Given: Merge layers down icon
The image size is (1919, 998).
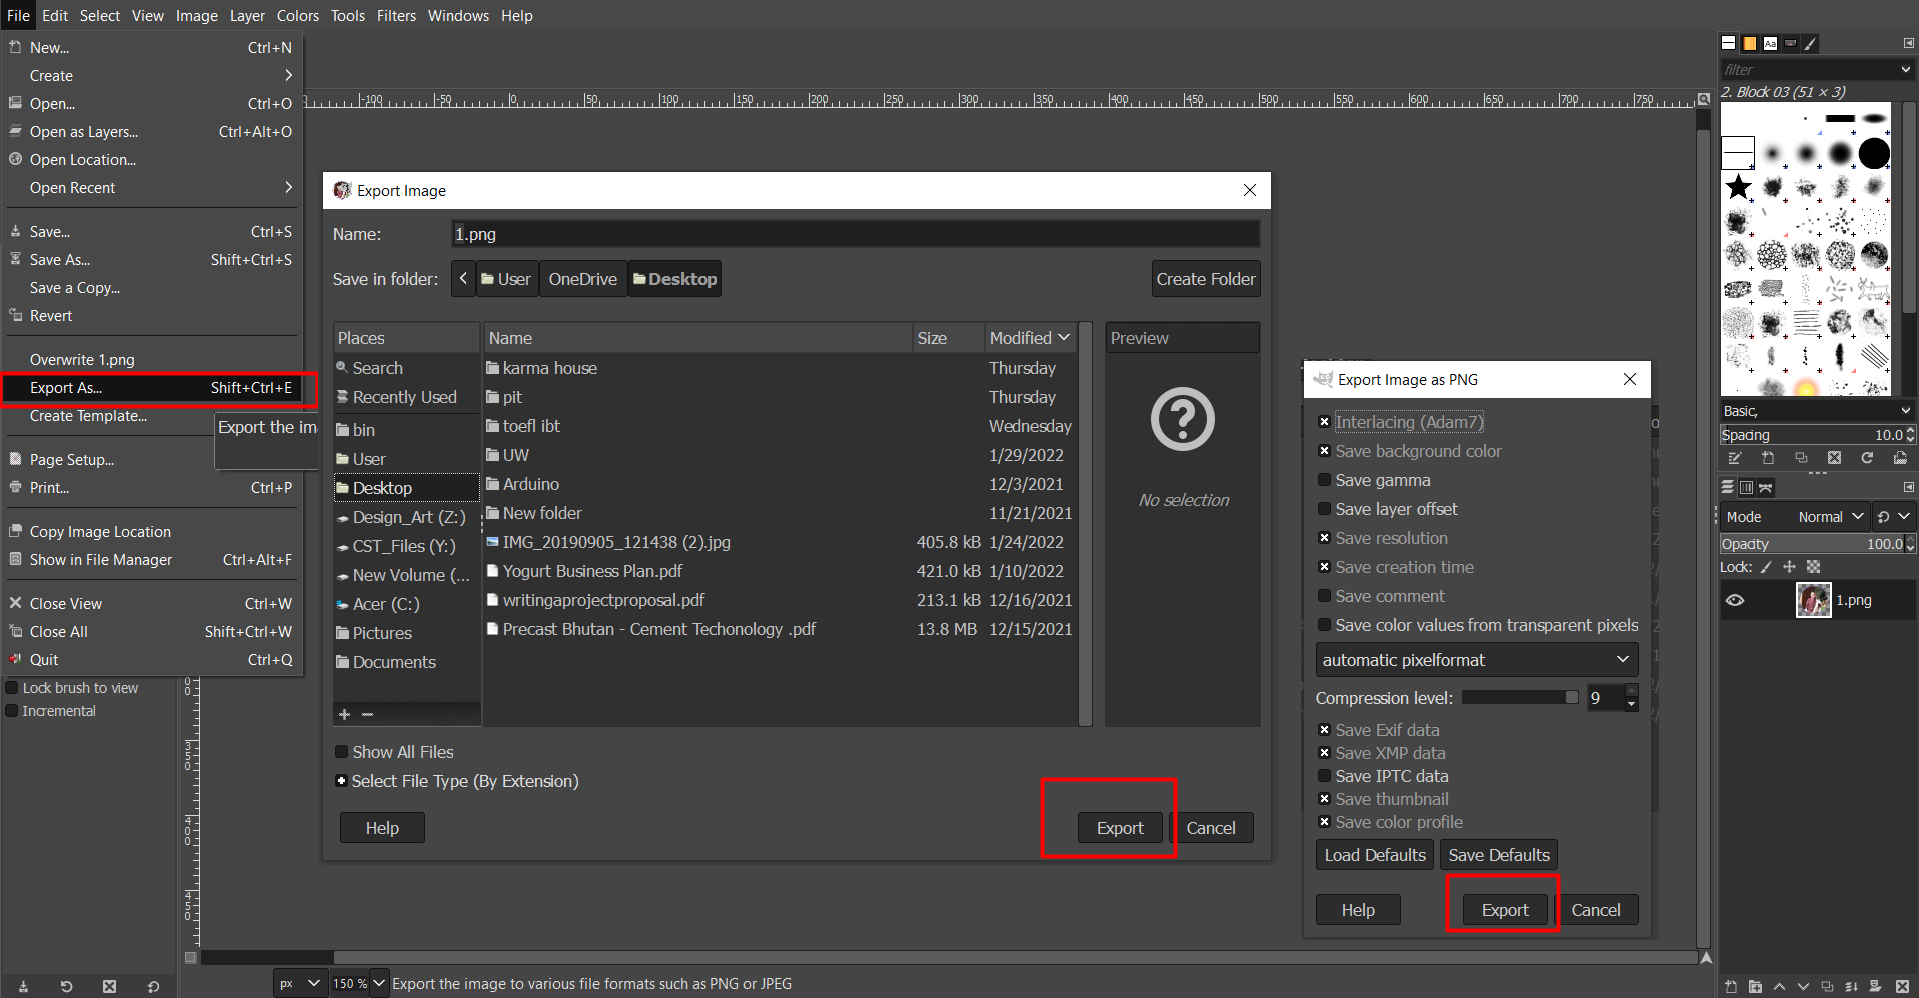Looking at the screenshot, I should tap(1851, 986).
